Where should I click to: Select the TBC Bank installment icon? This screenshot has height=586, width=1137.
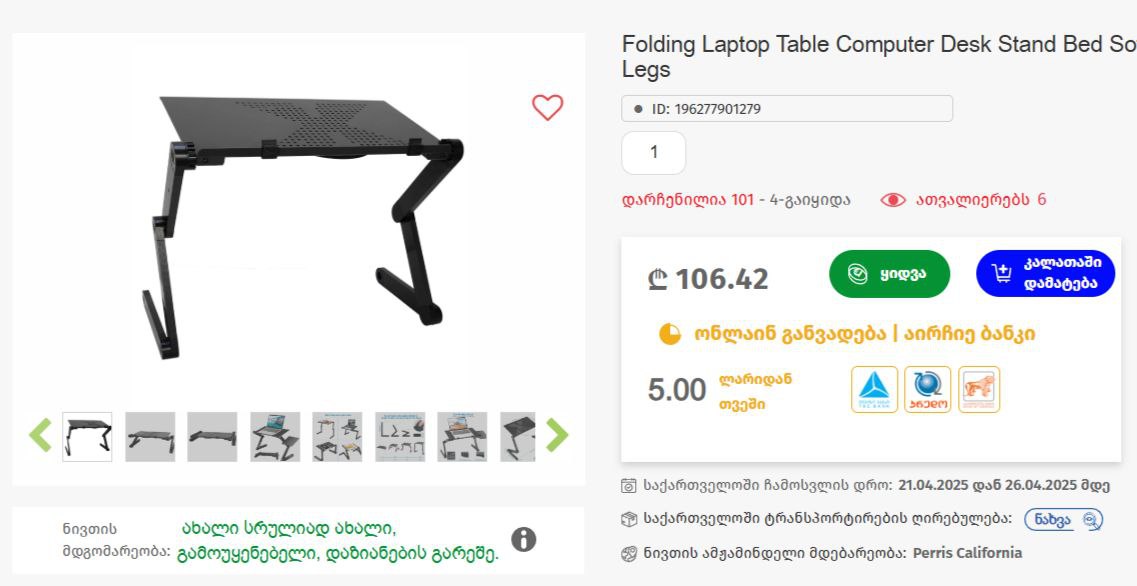(875, 389)
